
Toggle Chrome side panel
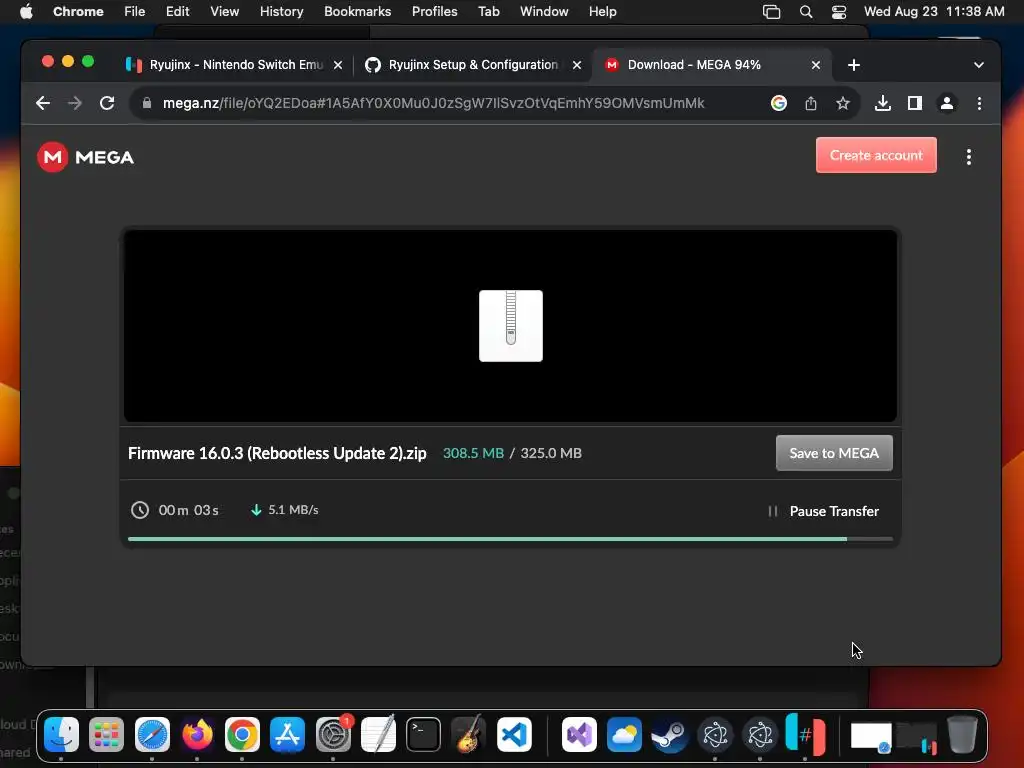(914, 103)
